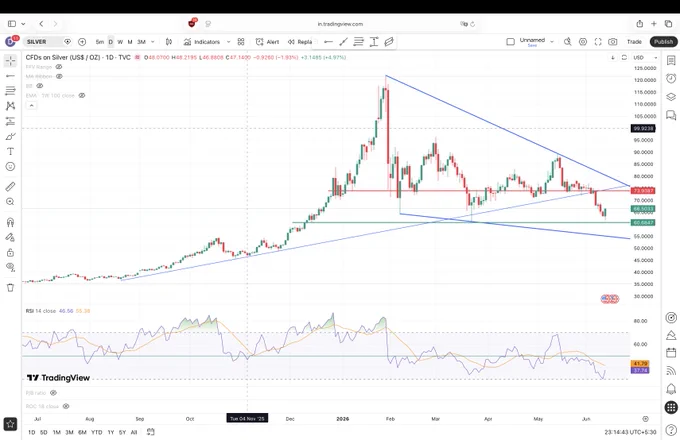Show All date range
The image size is (680, 440).
(x=134, y=432)
